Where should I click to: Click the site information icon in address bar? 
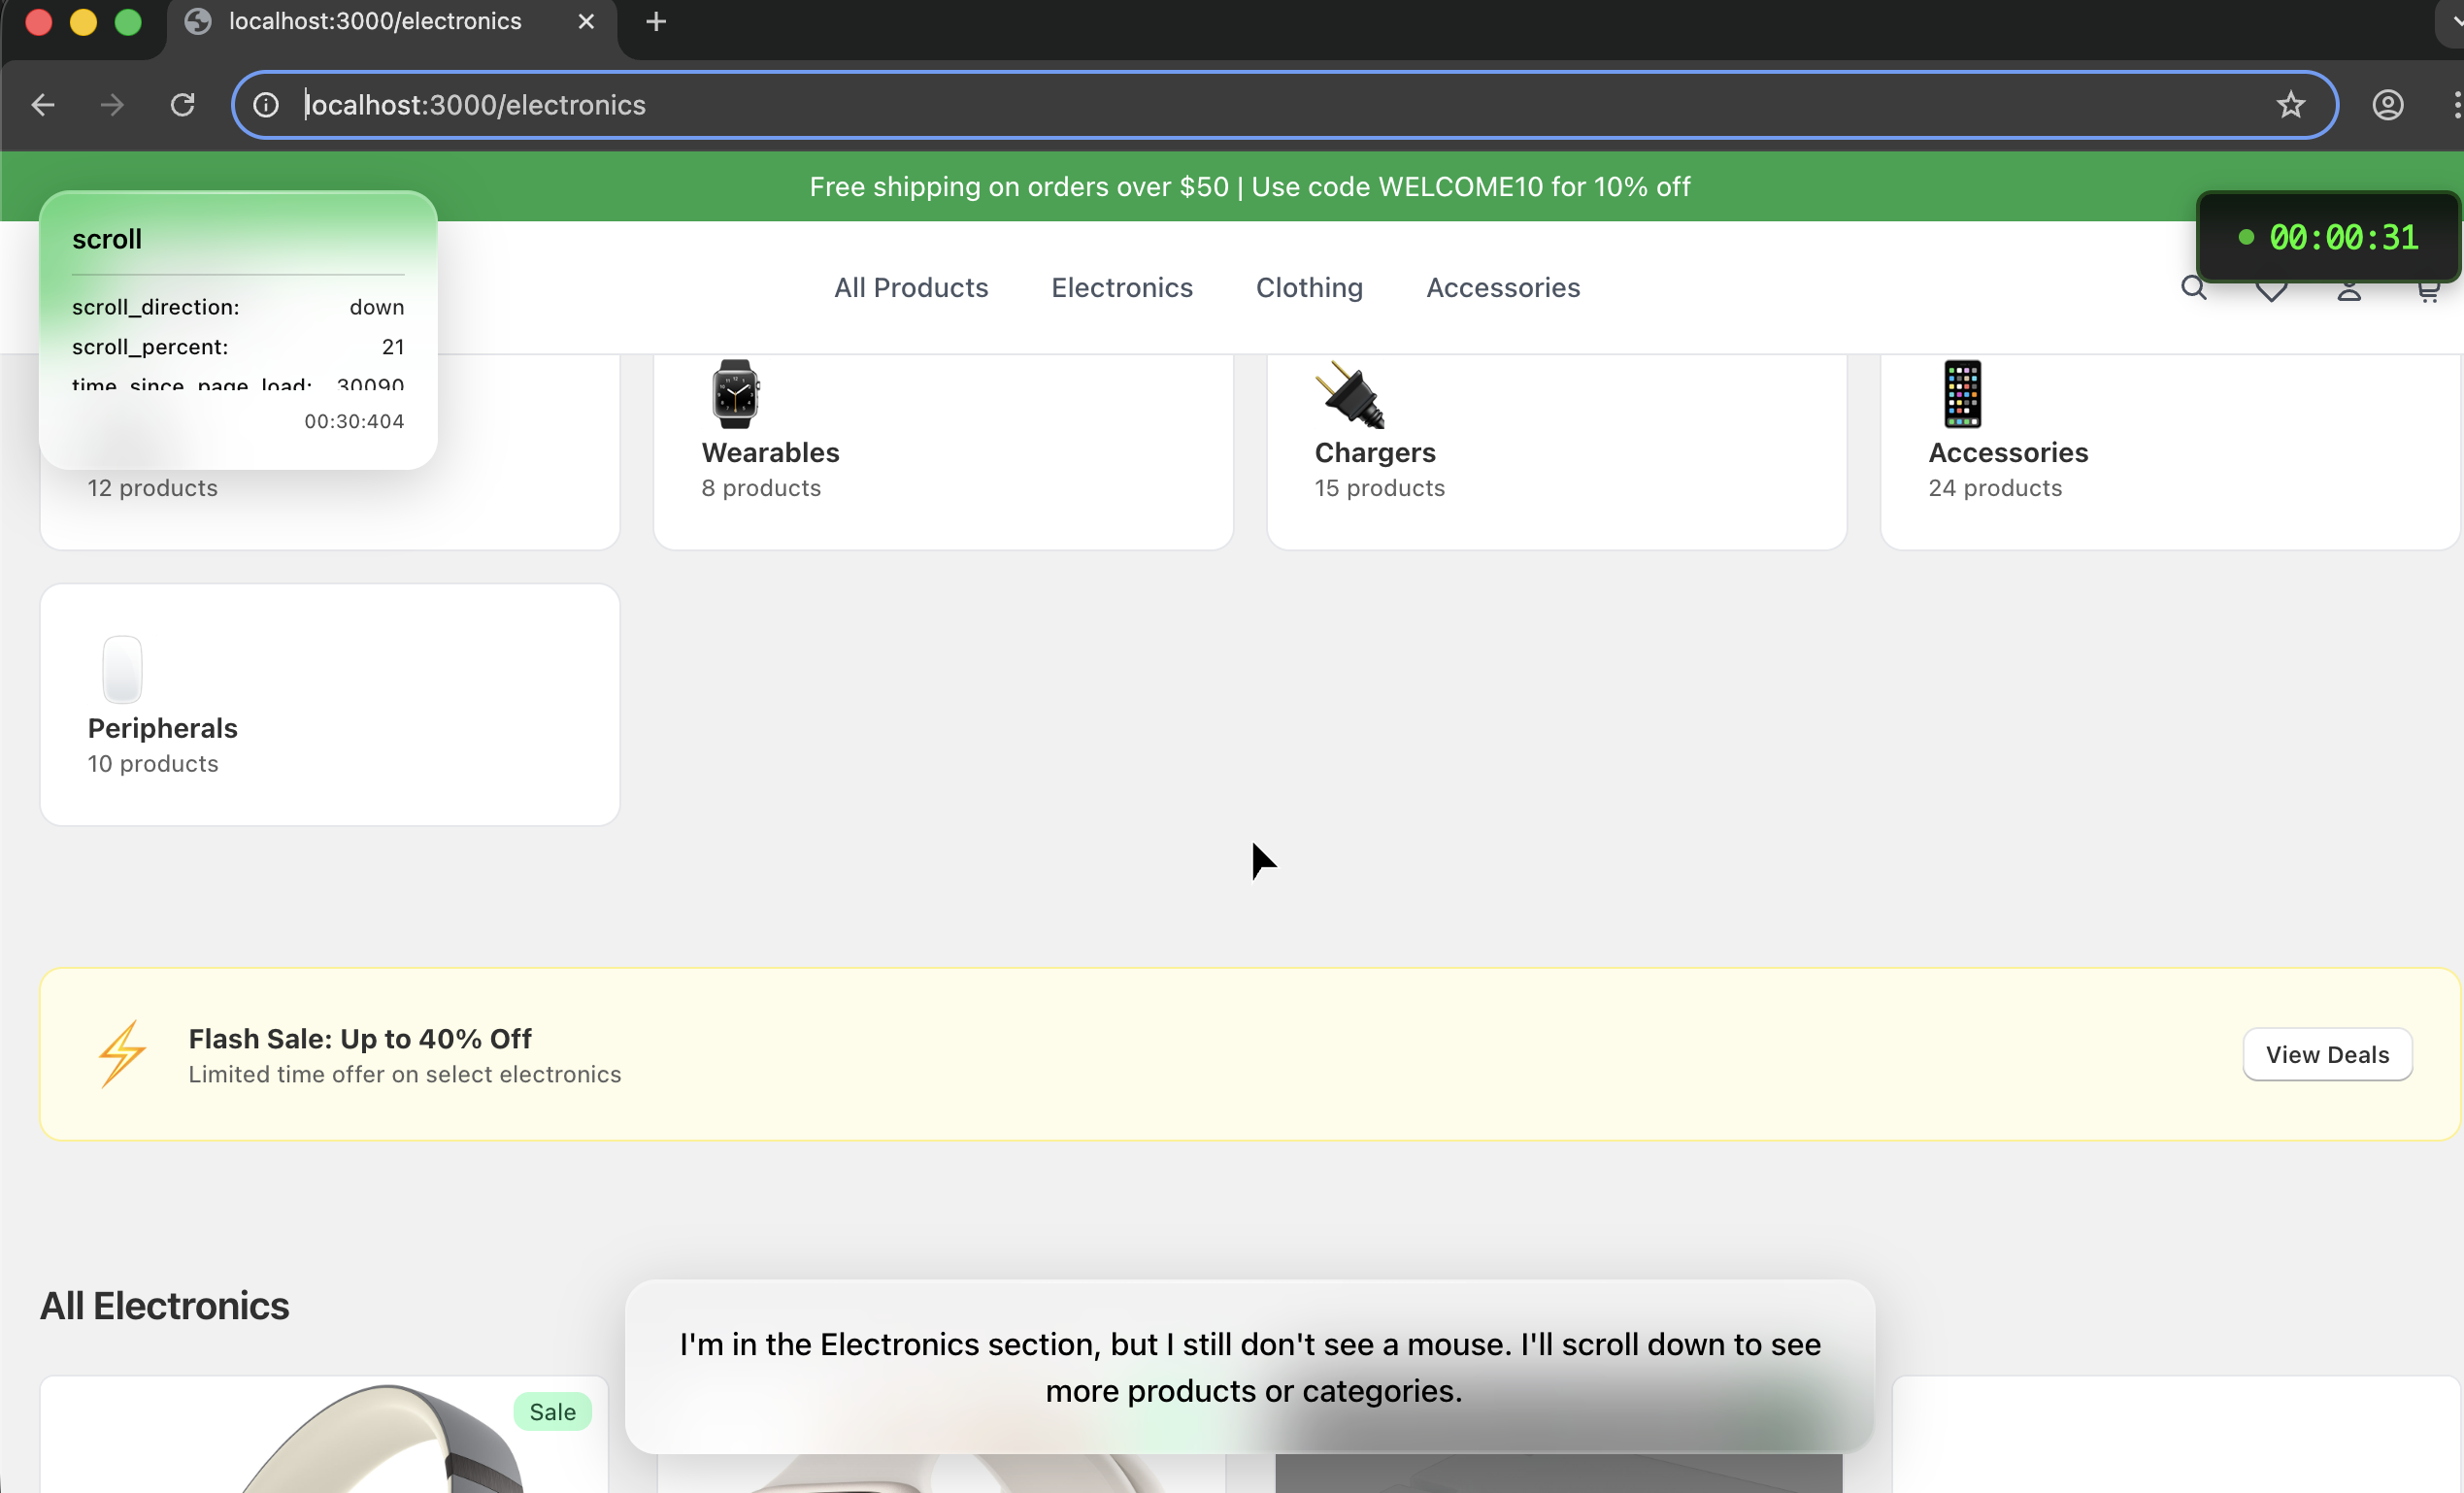[x=266, y=105]
